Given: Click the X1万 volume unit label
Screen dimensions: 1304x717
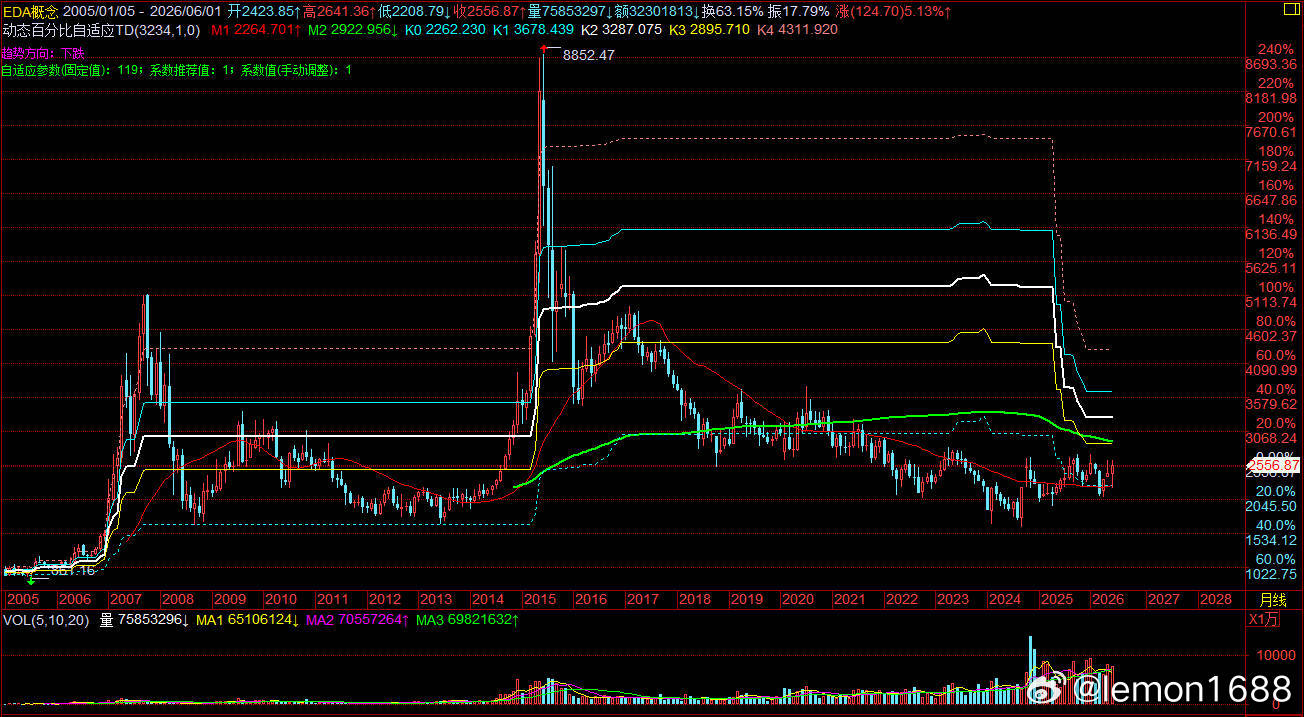Looking at the screenshot, I should click(1263, 620).
